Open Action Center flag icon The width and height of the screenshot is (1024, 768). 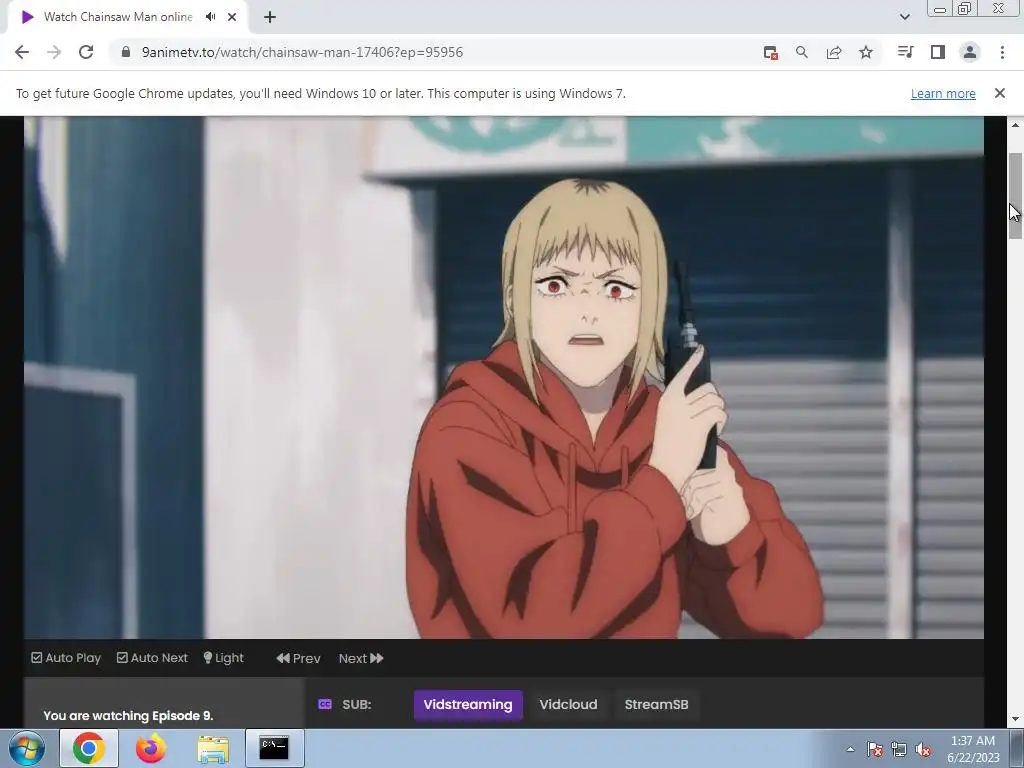click(x=875, y=749)
